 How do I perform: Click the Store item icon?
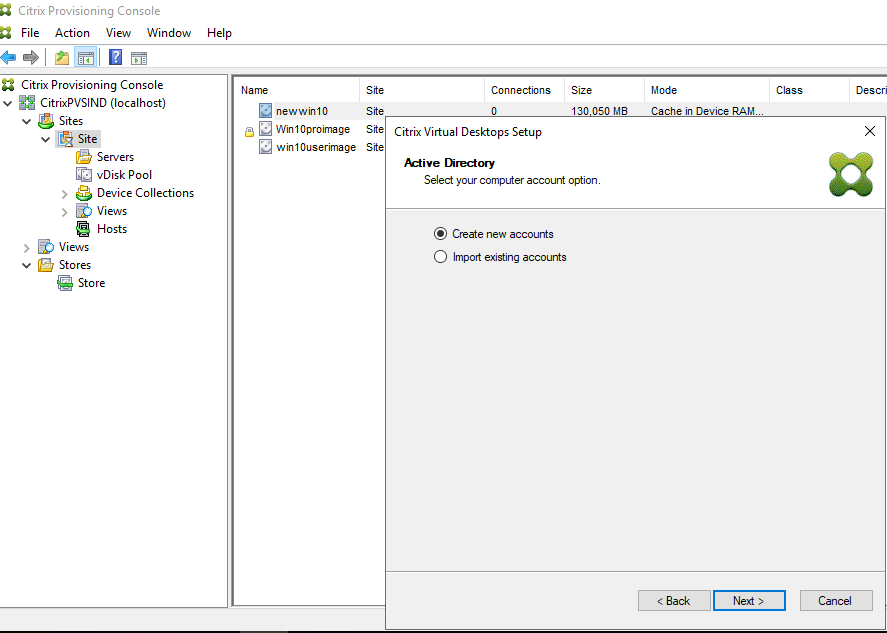point(65,283)
